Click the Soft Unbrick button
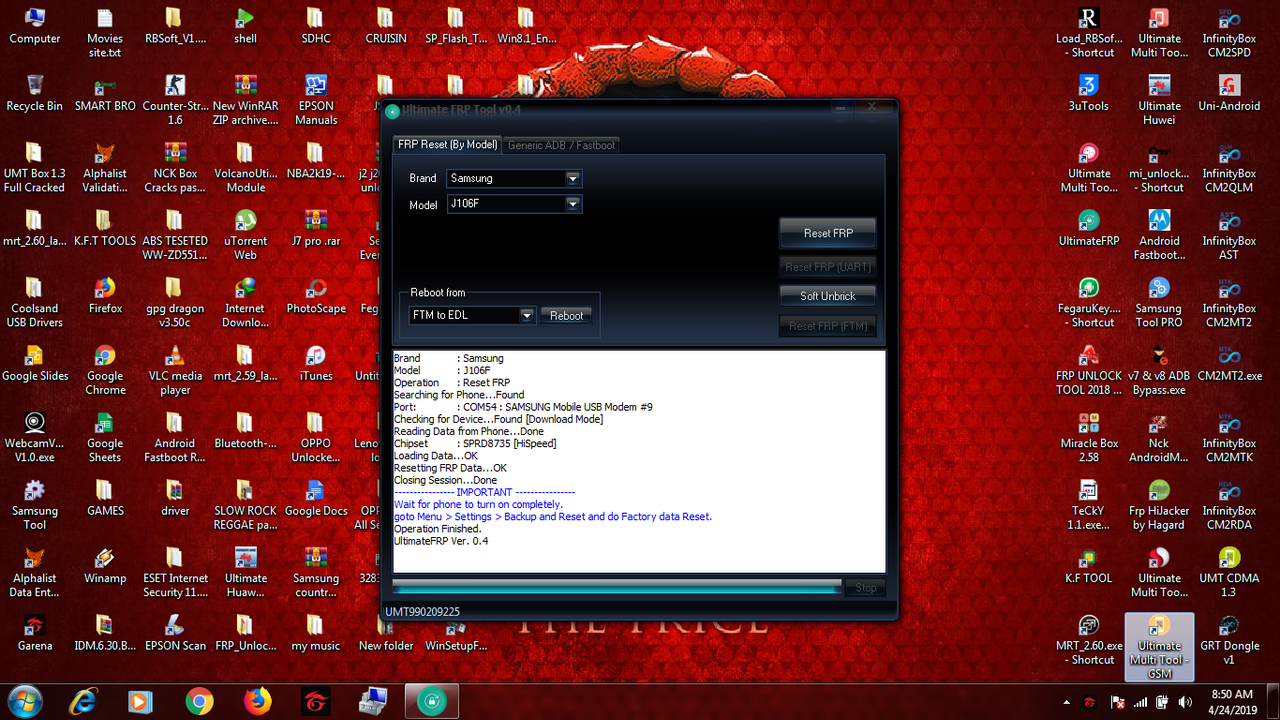The height and width of the screenshot is (720, 1280). [x=828, y=296]
